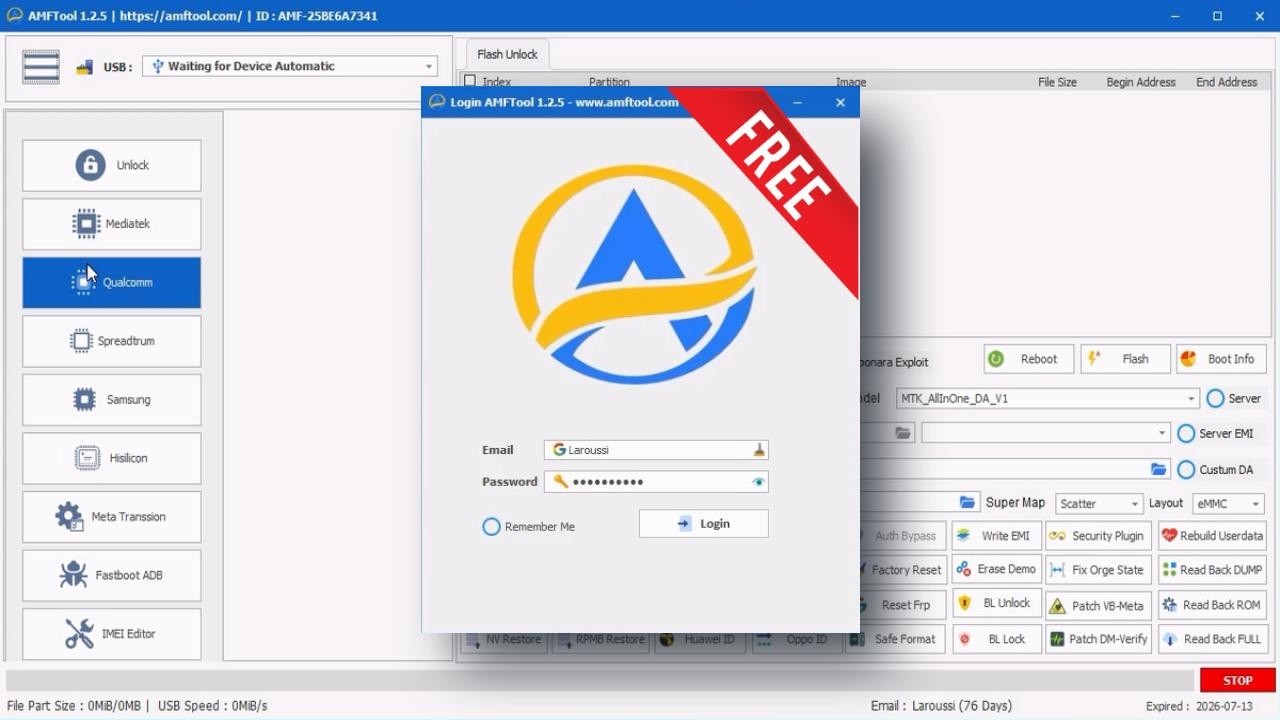The width and height of the screenshot is (1280, 720).
Task: Click the folder icon beside Super Map
Action: (x=967, y=503)
